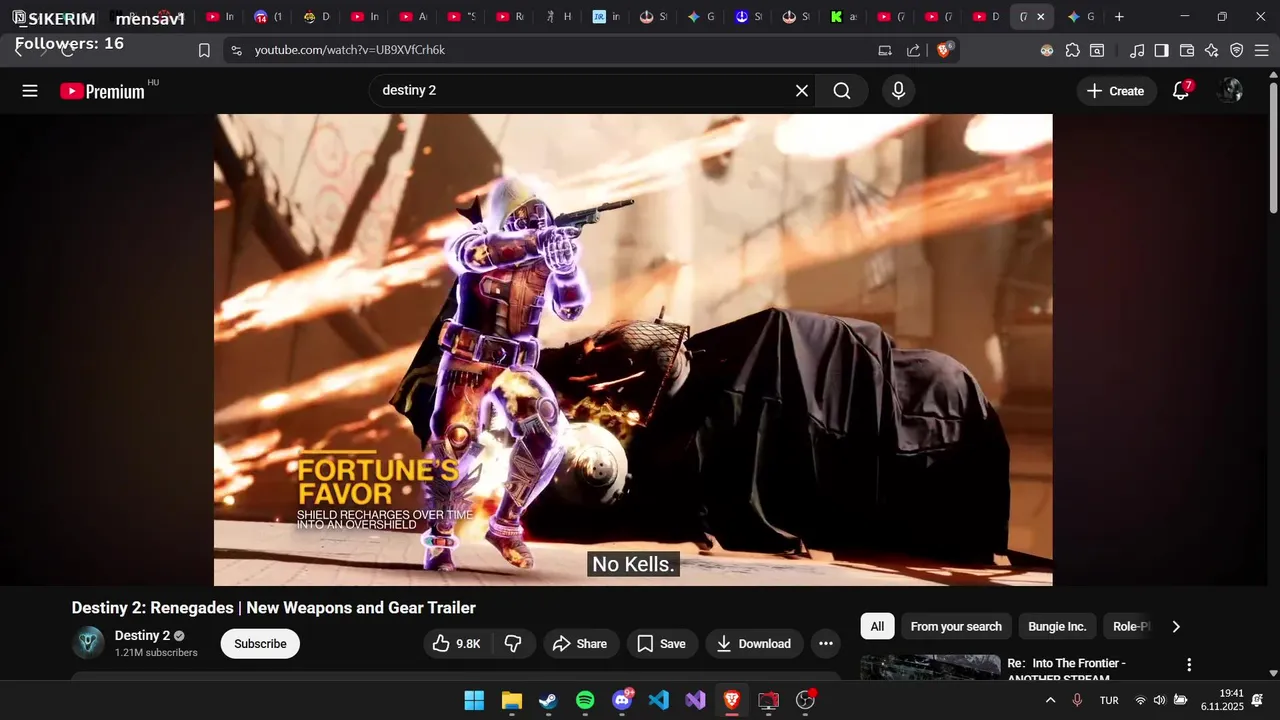
Task: Open the Brave Wallet icon
Action: point(1187,50)
